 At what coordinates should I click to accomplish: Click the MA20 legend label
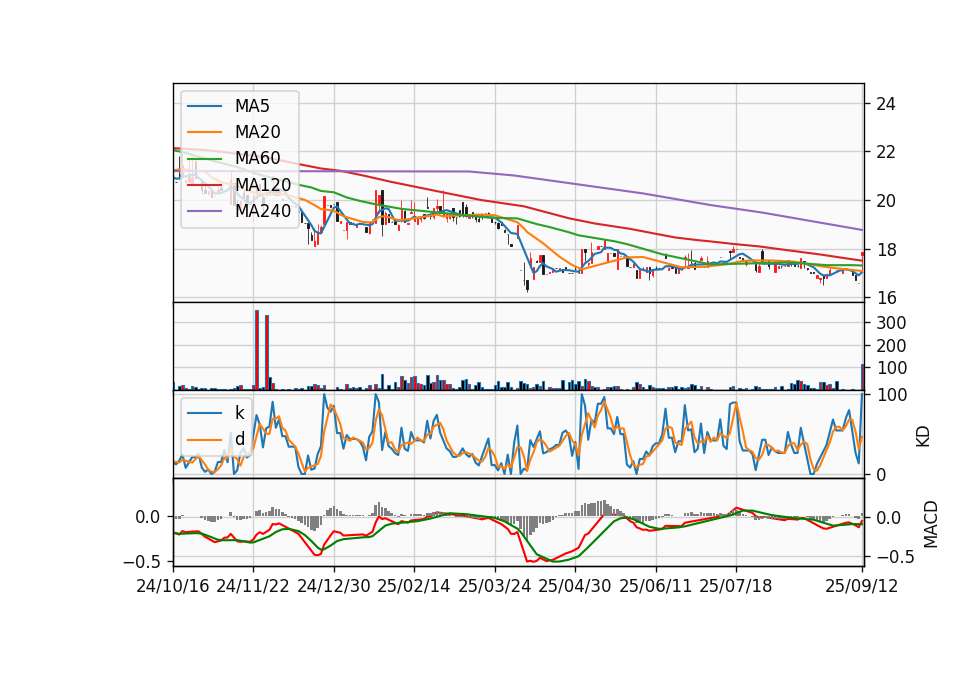pyautogui.click(x=257, y=132)
